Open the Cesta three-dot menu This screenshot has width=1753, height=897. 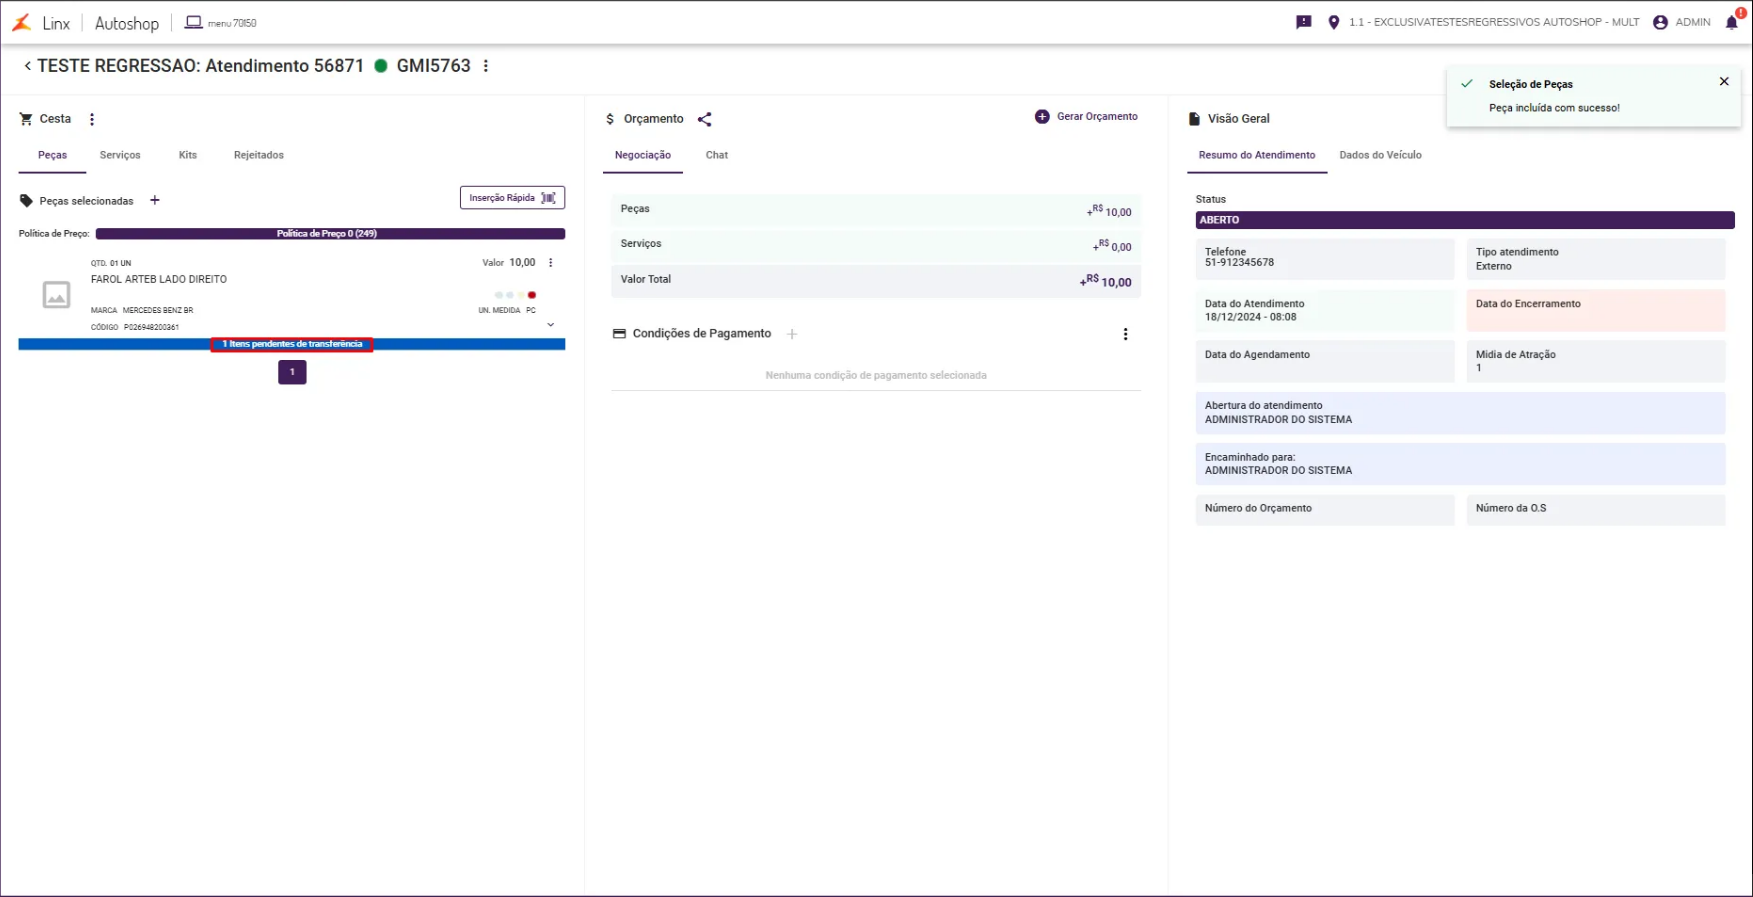pos(92,119)
